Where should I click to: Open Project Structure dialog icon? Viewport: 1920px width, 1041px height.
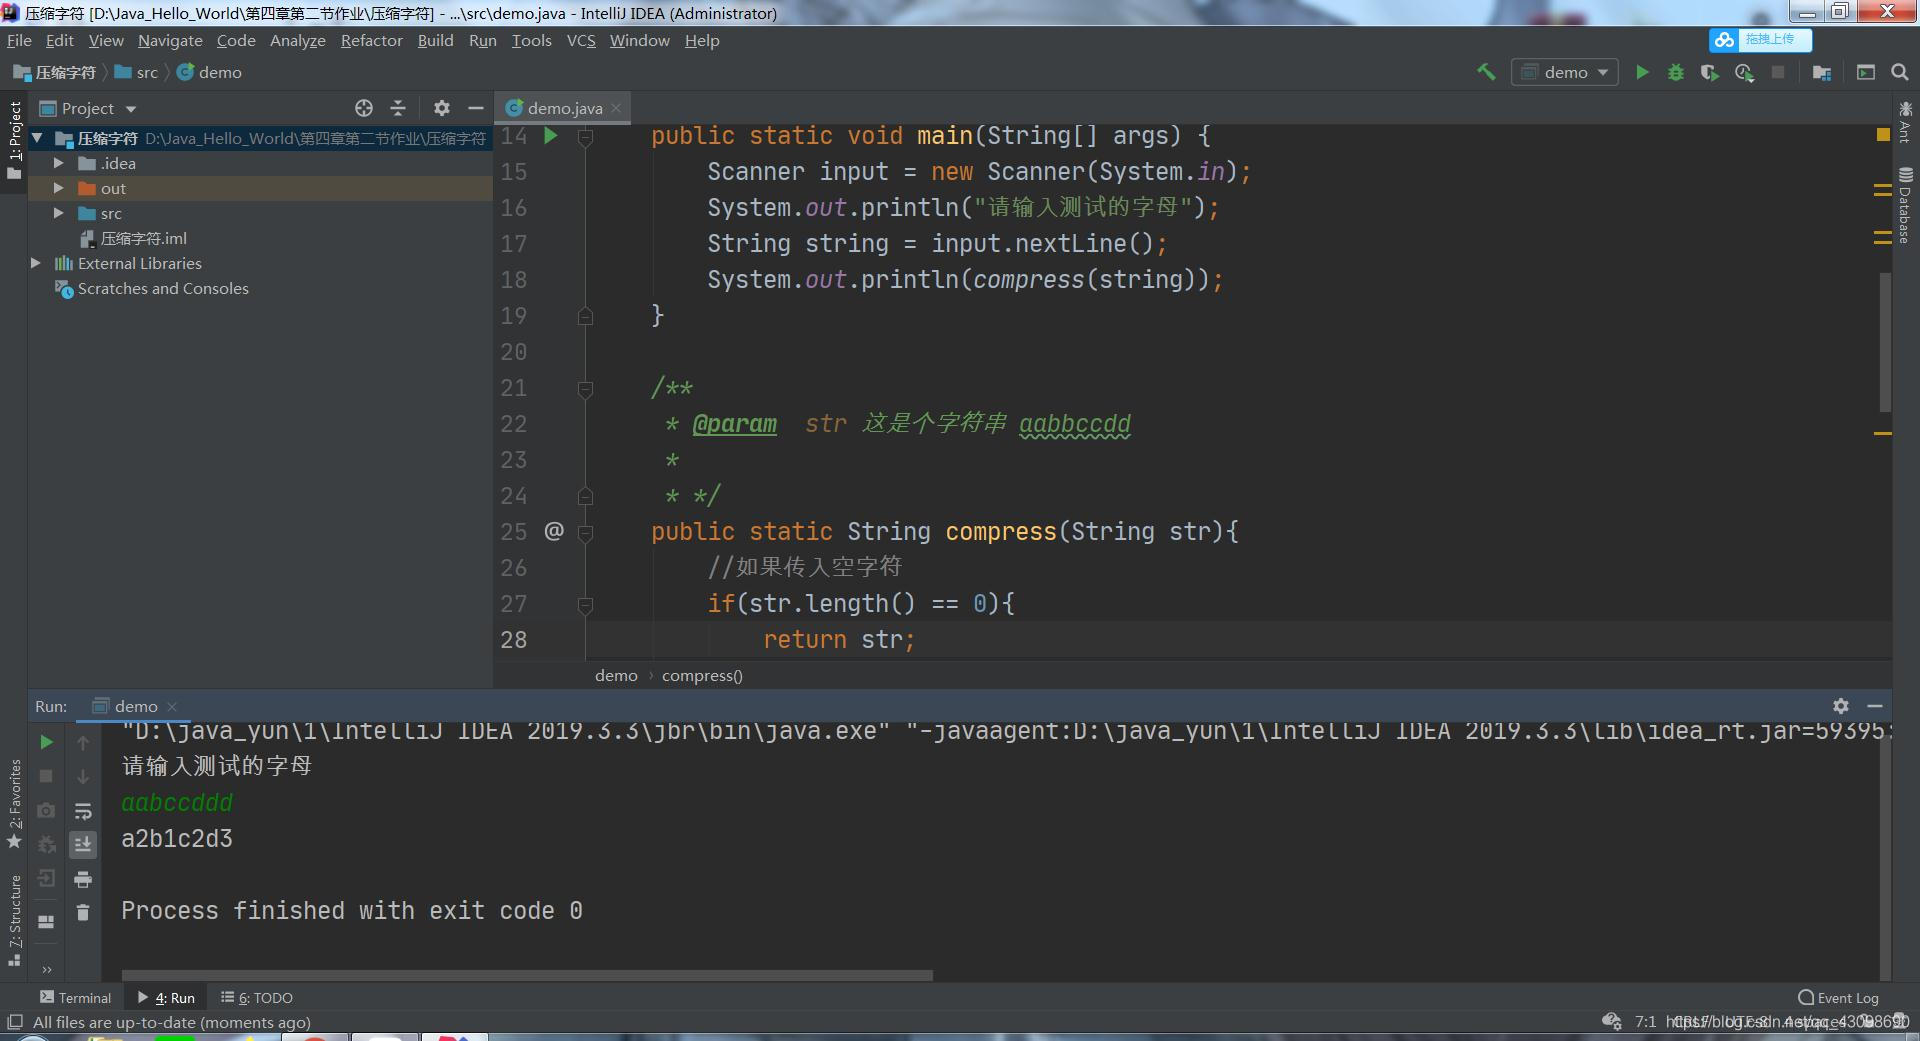pos(1822,72)
